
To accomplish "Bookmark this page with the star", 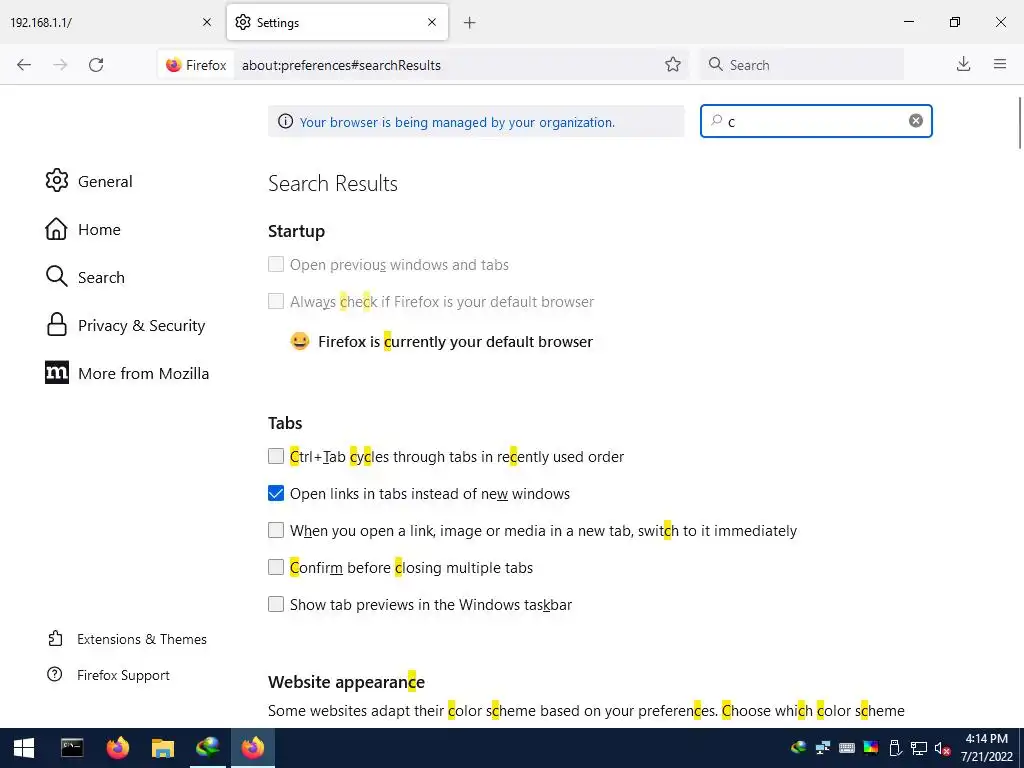I will [673, 65].
